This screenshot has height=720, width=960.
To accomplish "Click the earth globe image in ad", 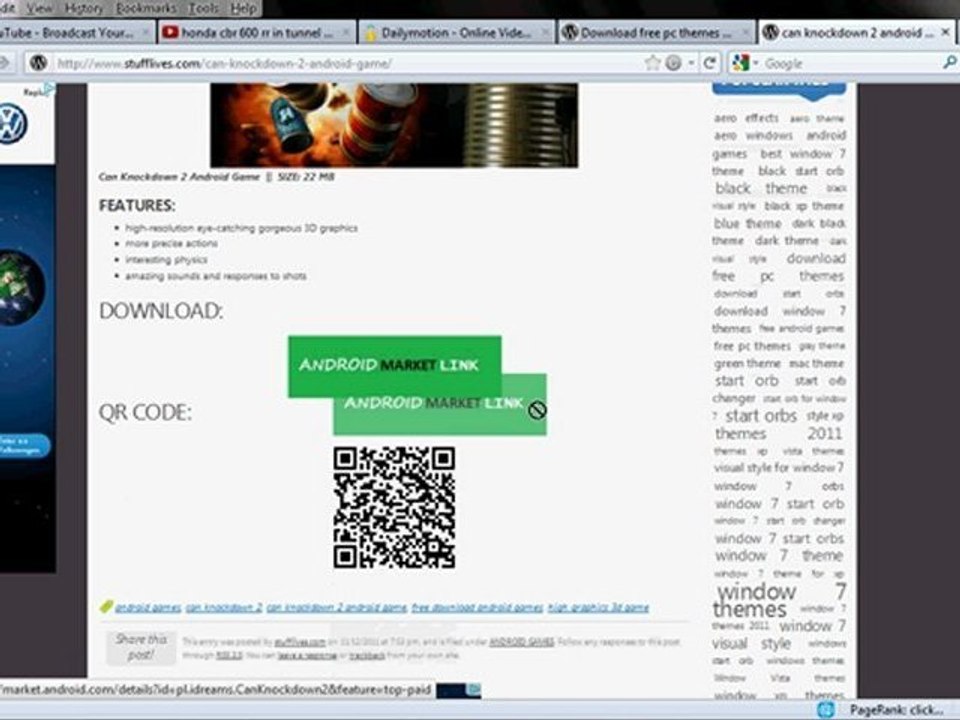I will click(21, 287).
